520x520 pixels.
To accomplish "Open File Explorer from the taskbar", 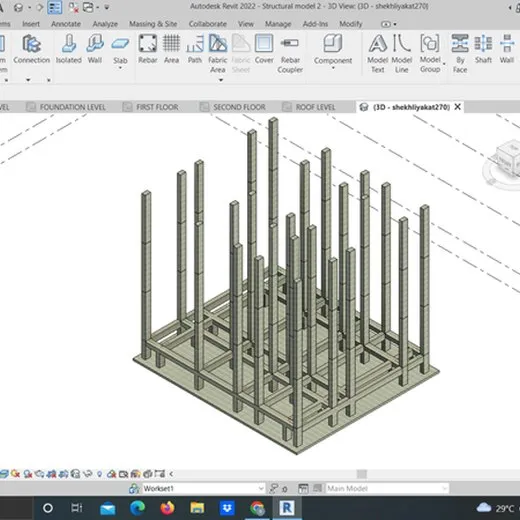I will pyautogui.click(x=197, y=508).
